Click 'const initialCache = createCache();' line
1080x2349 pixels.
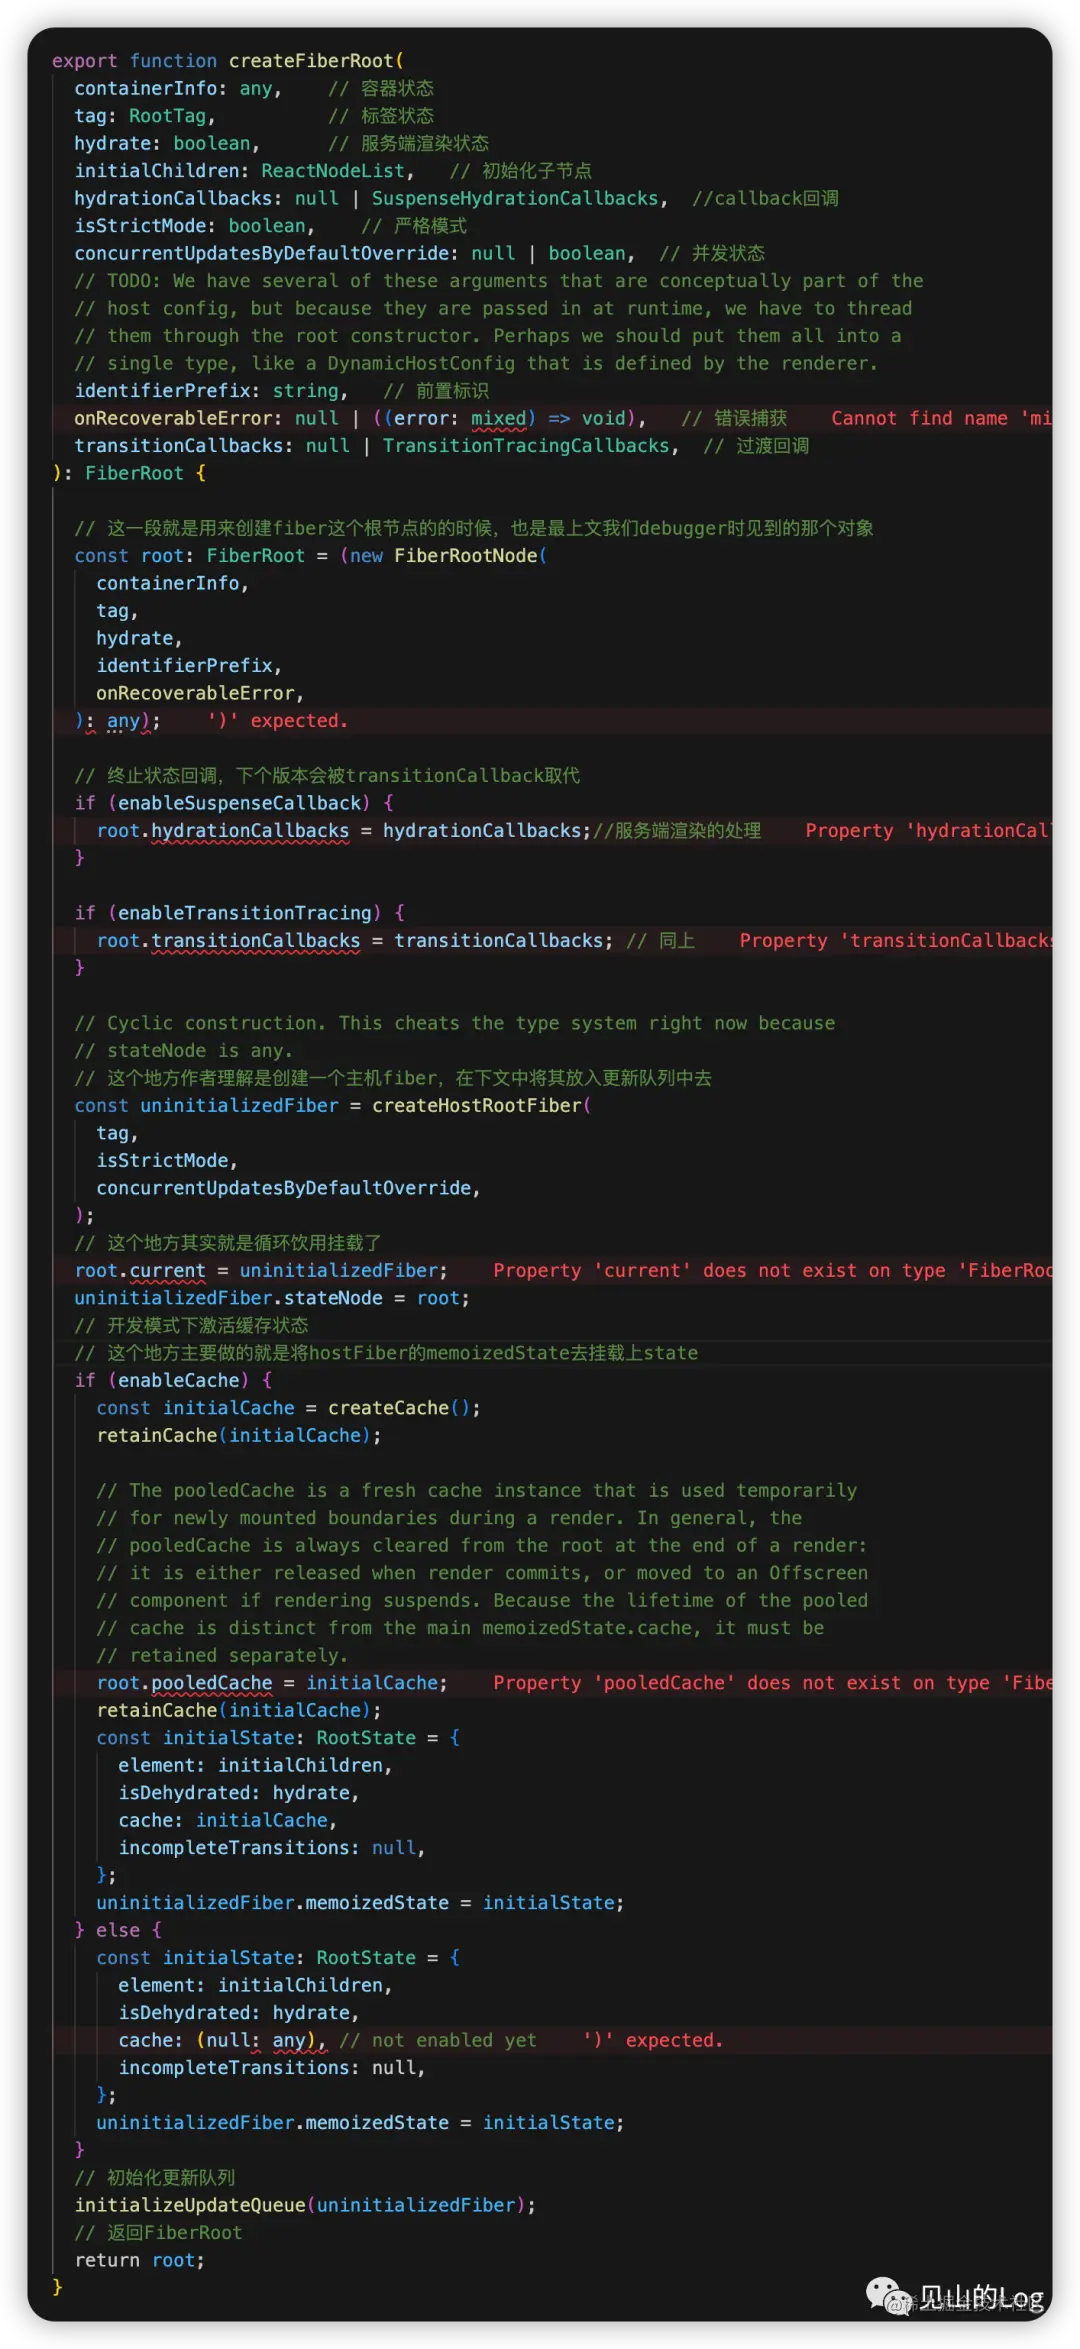[288, 1408]
